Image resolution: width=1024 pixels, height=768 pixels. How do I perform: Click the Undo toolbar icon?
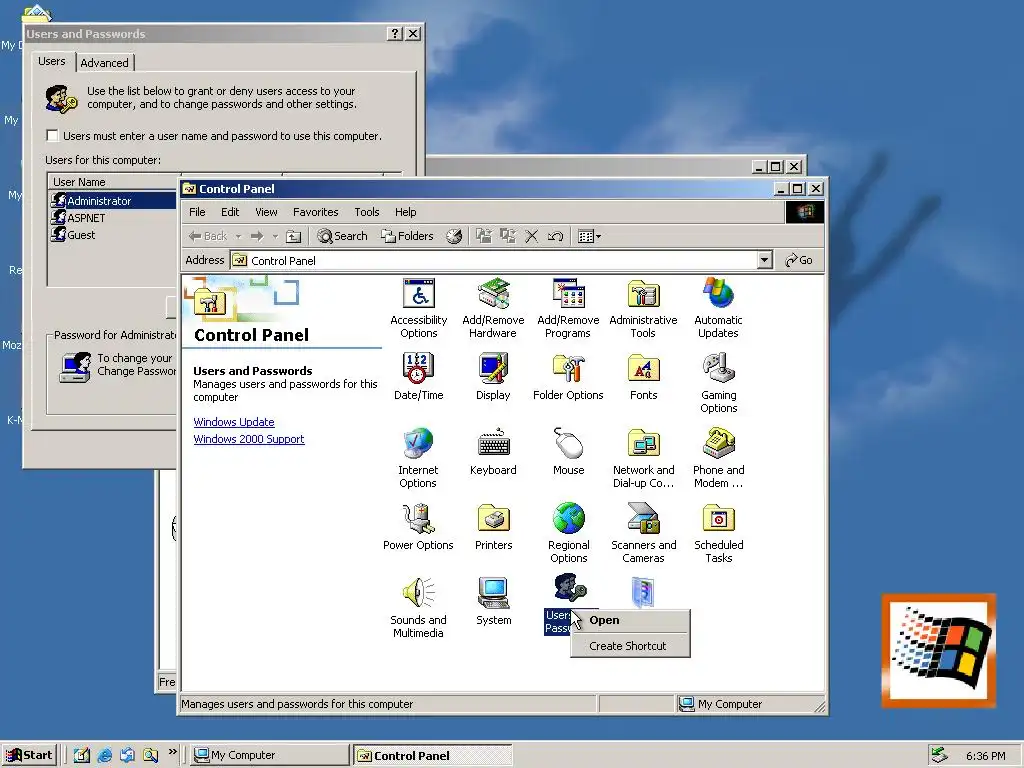click(x=555, y=236)
